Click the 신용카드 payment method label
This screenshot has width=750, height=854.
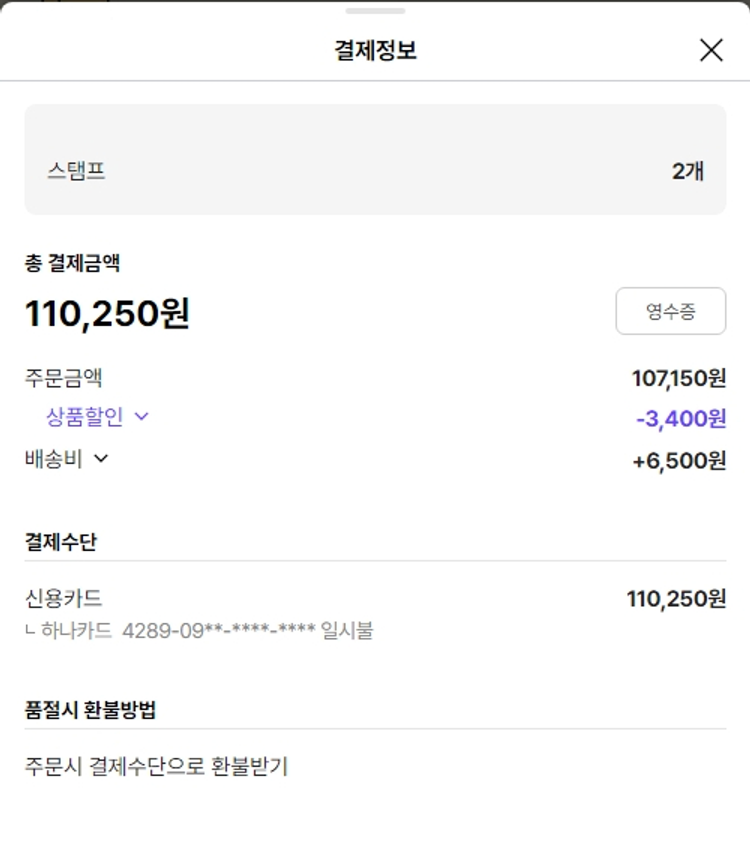[x=63, y=599]
